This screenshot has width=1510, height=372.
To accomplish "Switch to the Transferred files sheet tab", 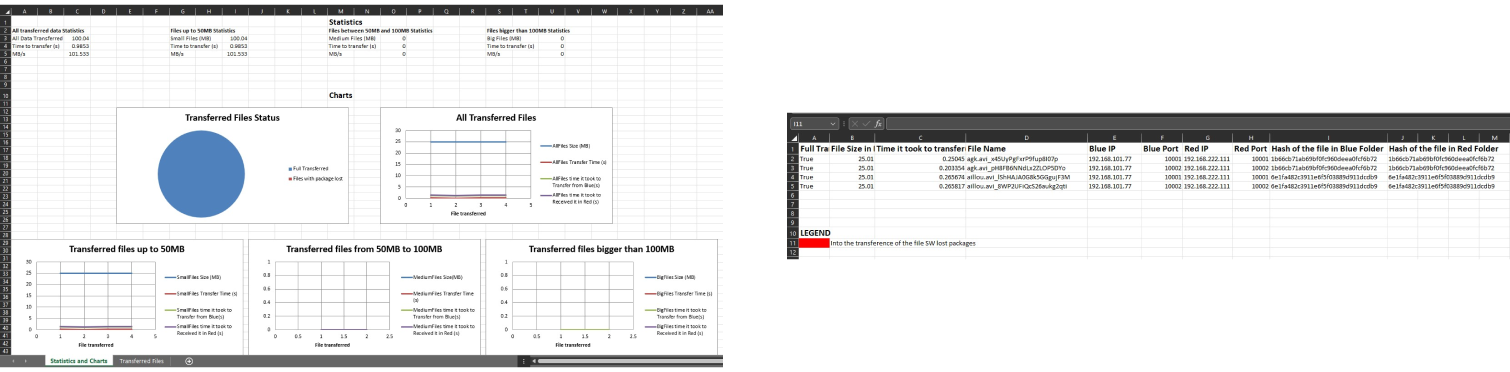I will click(142, 361).
